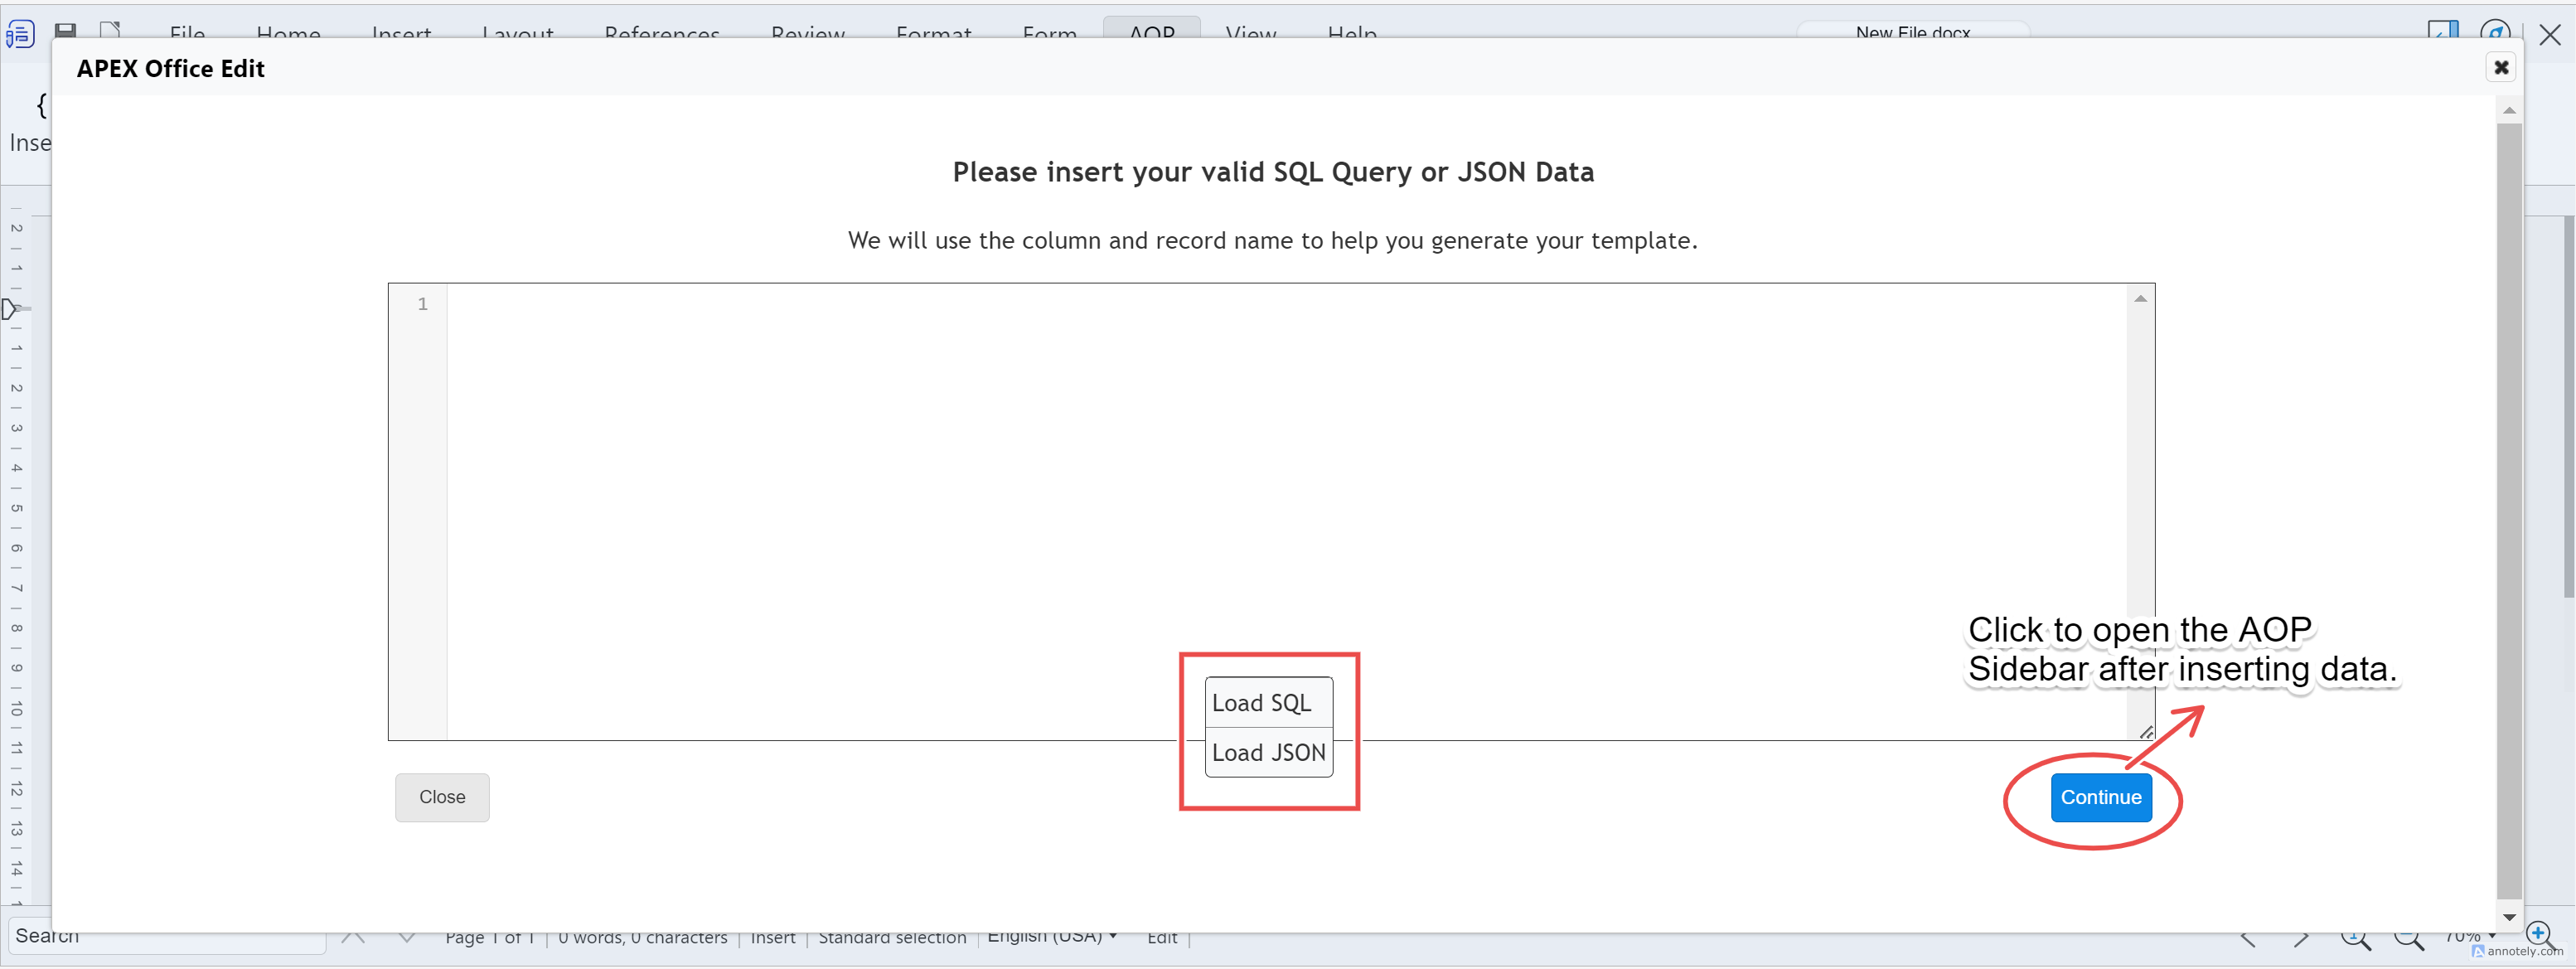Click the search previous up-arrow
2576x969 pixels.
[x=353, y=938]
